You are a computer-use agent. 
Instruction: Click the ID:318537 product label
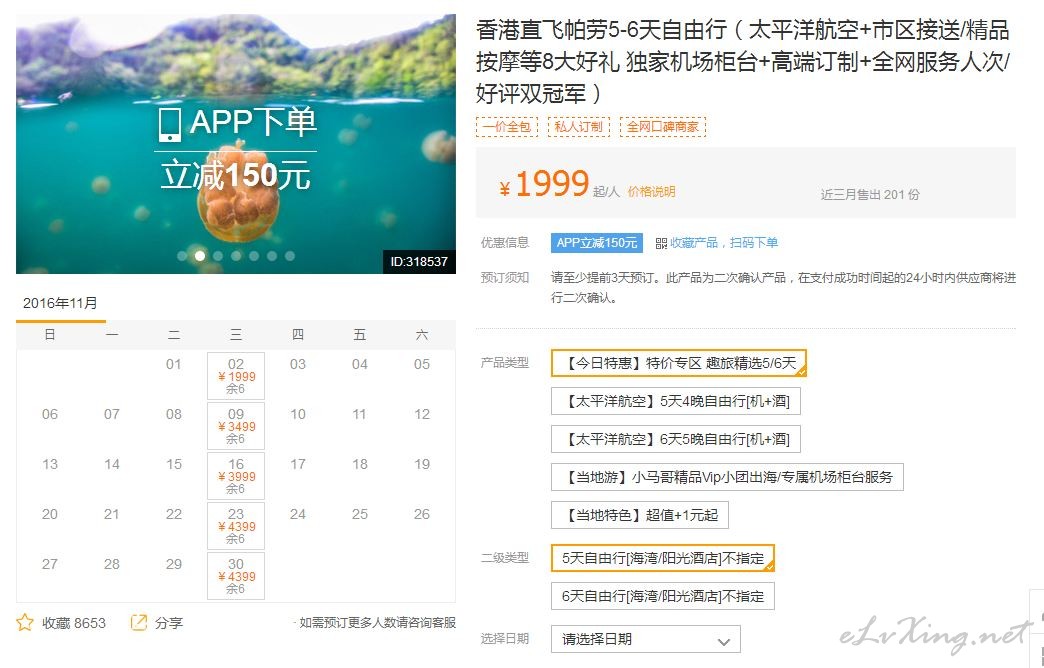click(x=419, y=262)
